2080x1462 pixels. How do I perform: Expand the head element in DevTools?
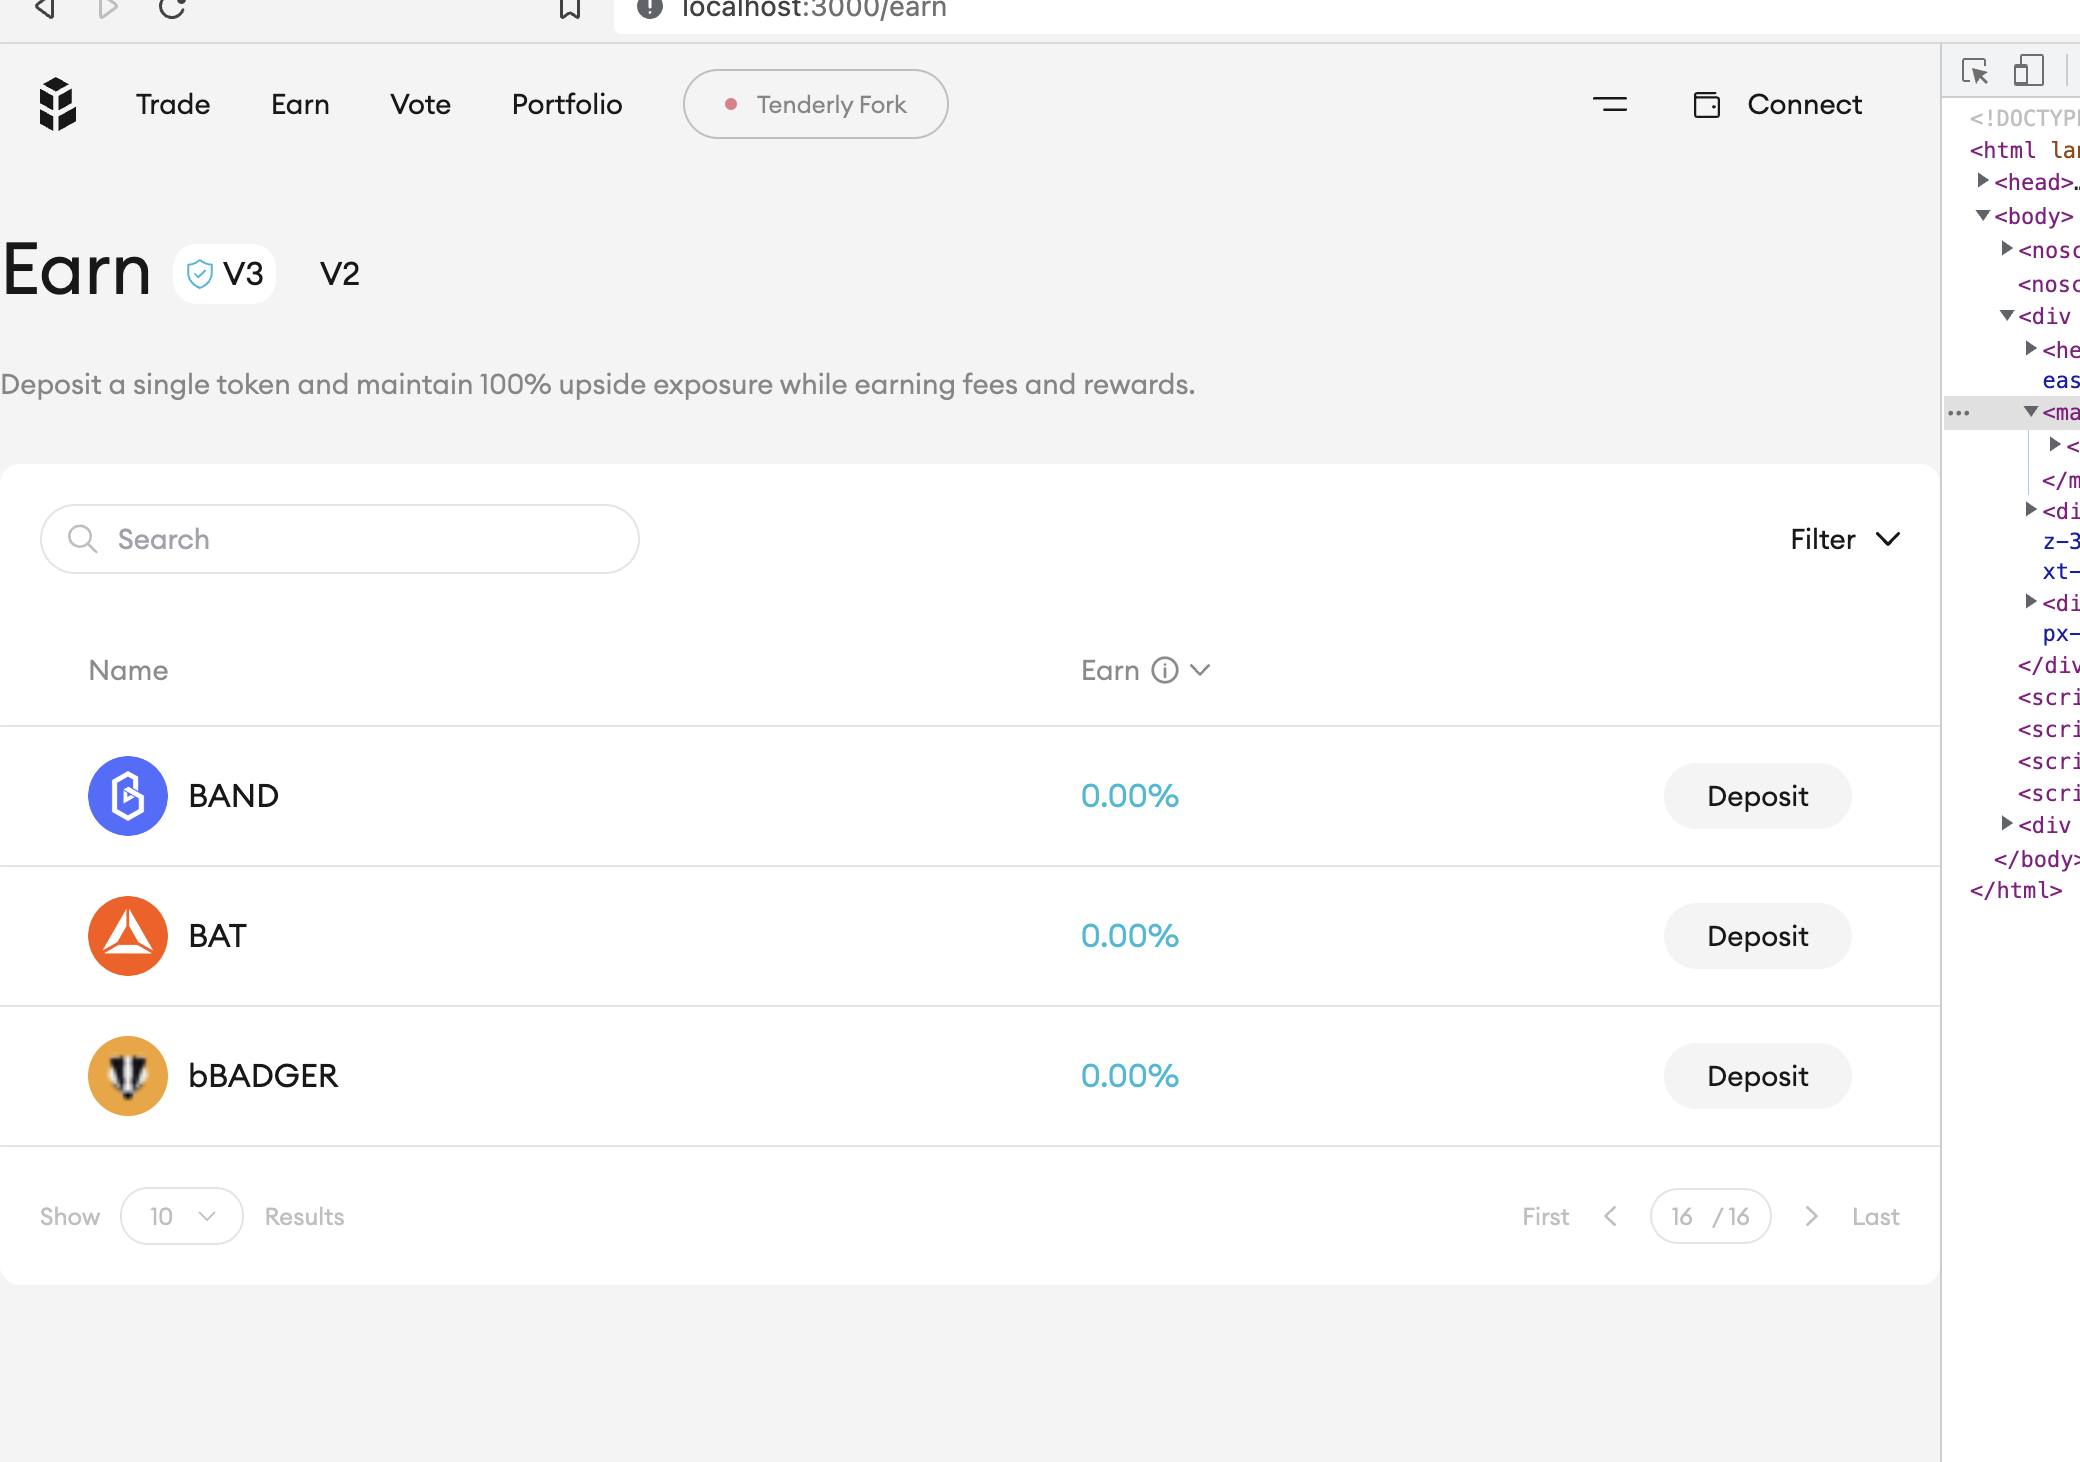click(1984, 181)
